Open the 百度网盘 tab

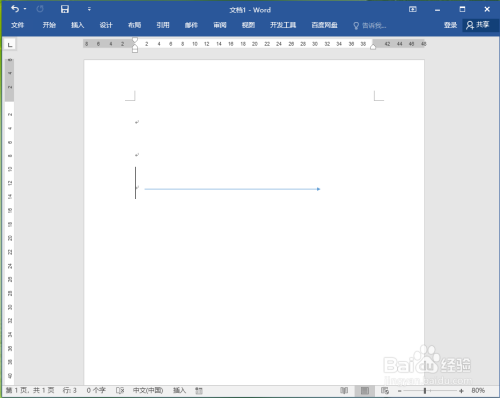click(324, 25)
